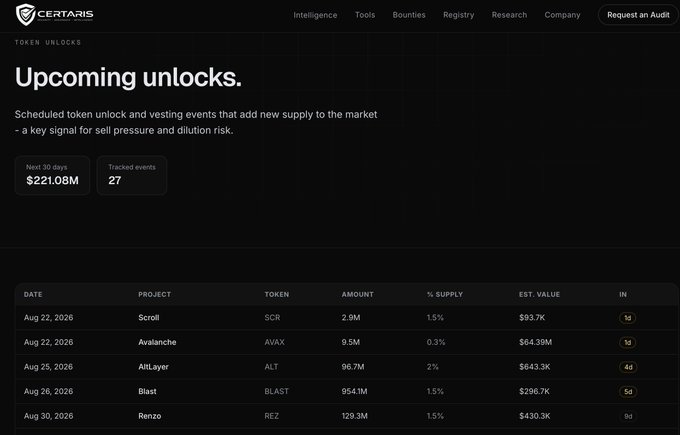Select the Blast project name

(147, 391)
